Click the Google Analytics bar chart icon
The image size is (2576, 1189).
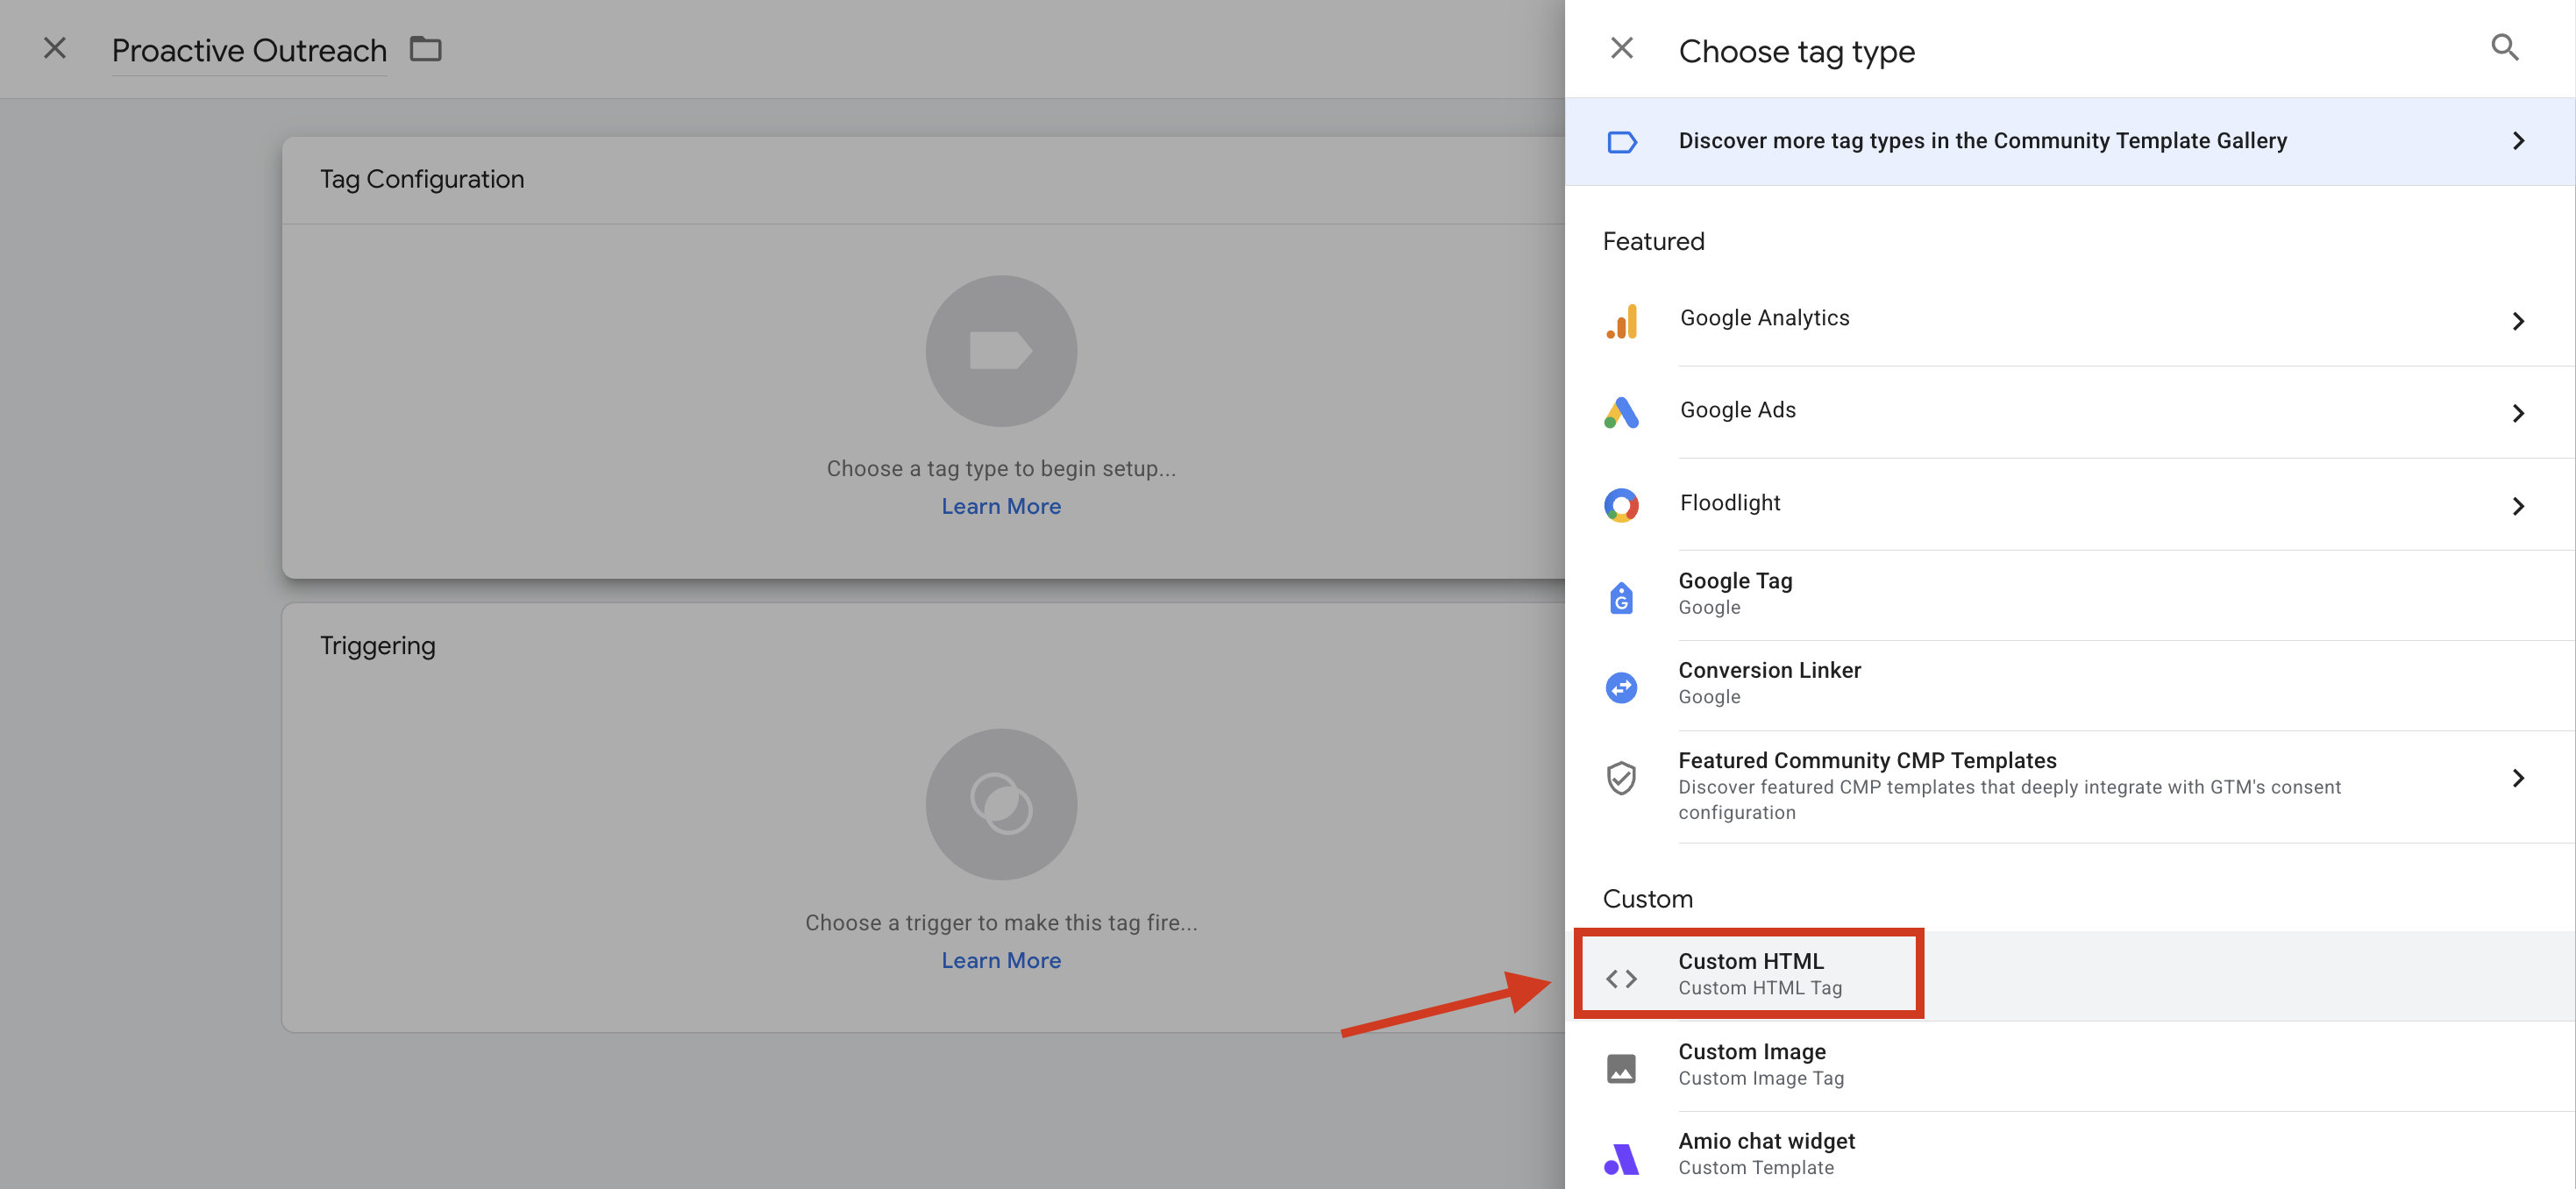tap(1621, 321)
